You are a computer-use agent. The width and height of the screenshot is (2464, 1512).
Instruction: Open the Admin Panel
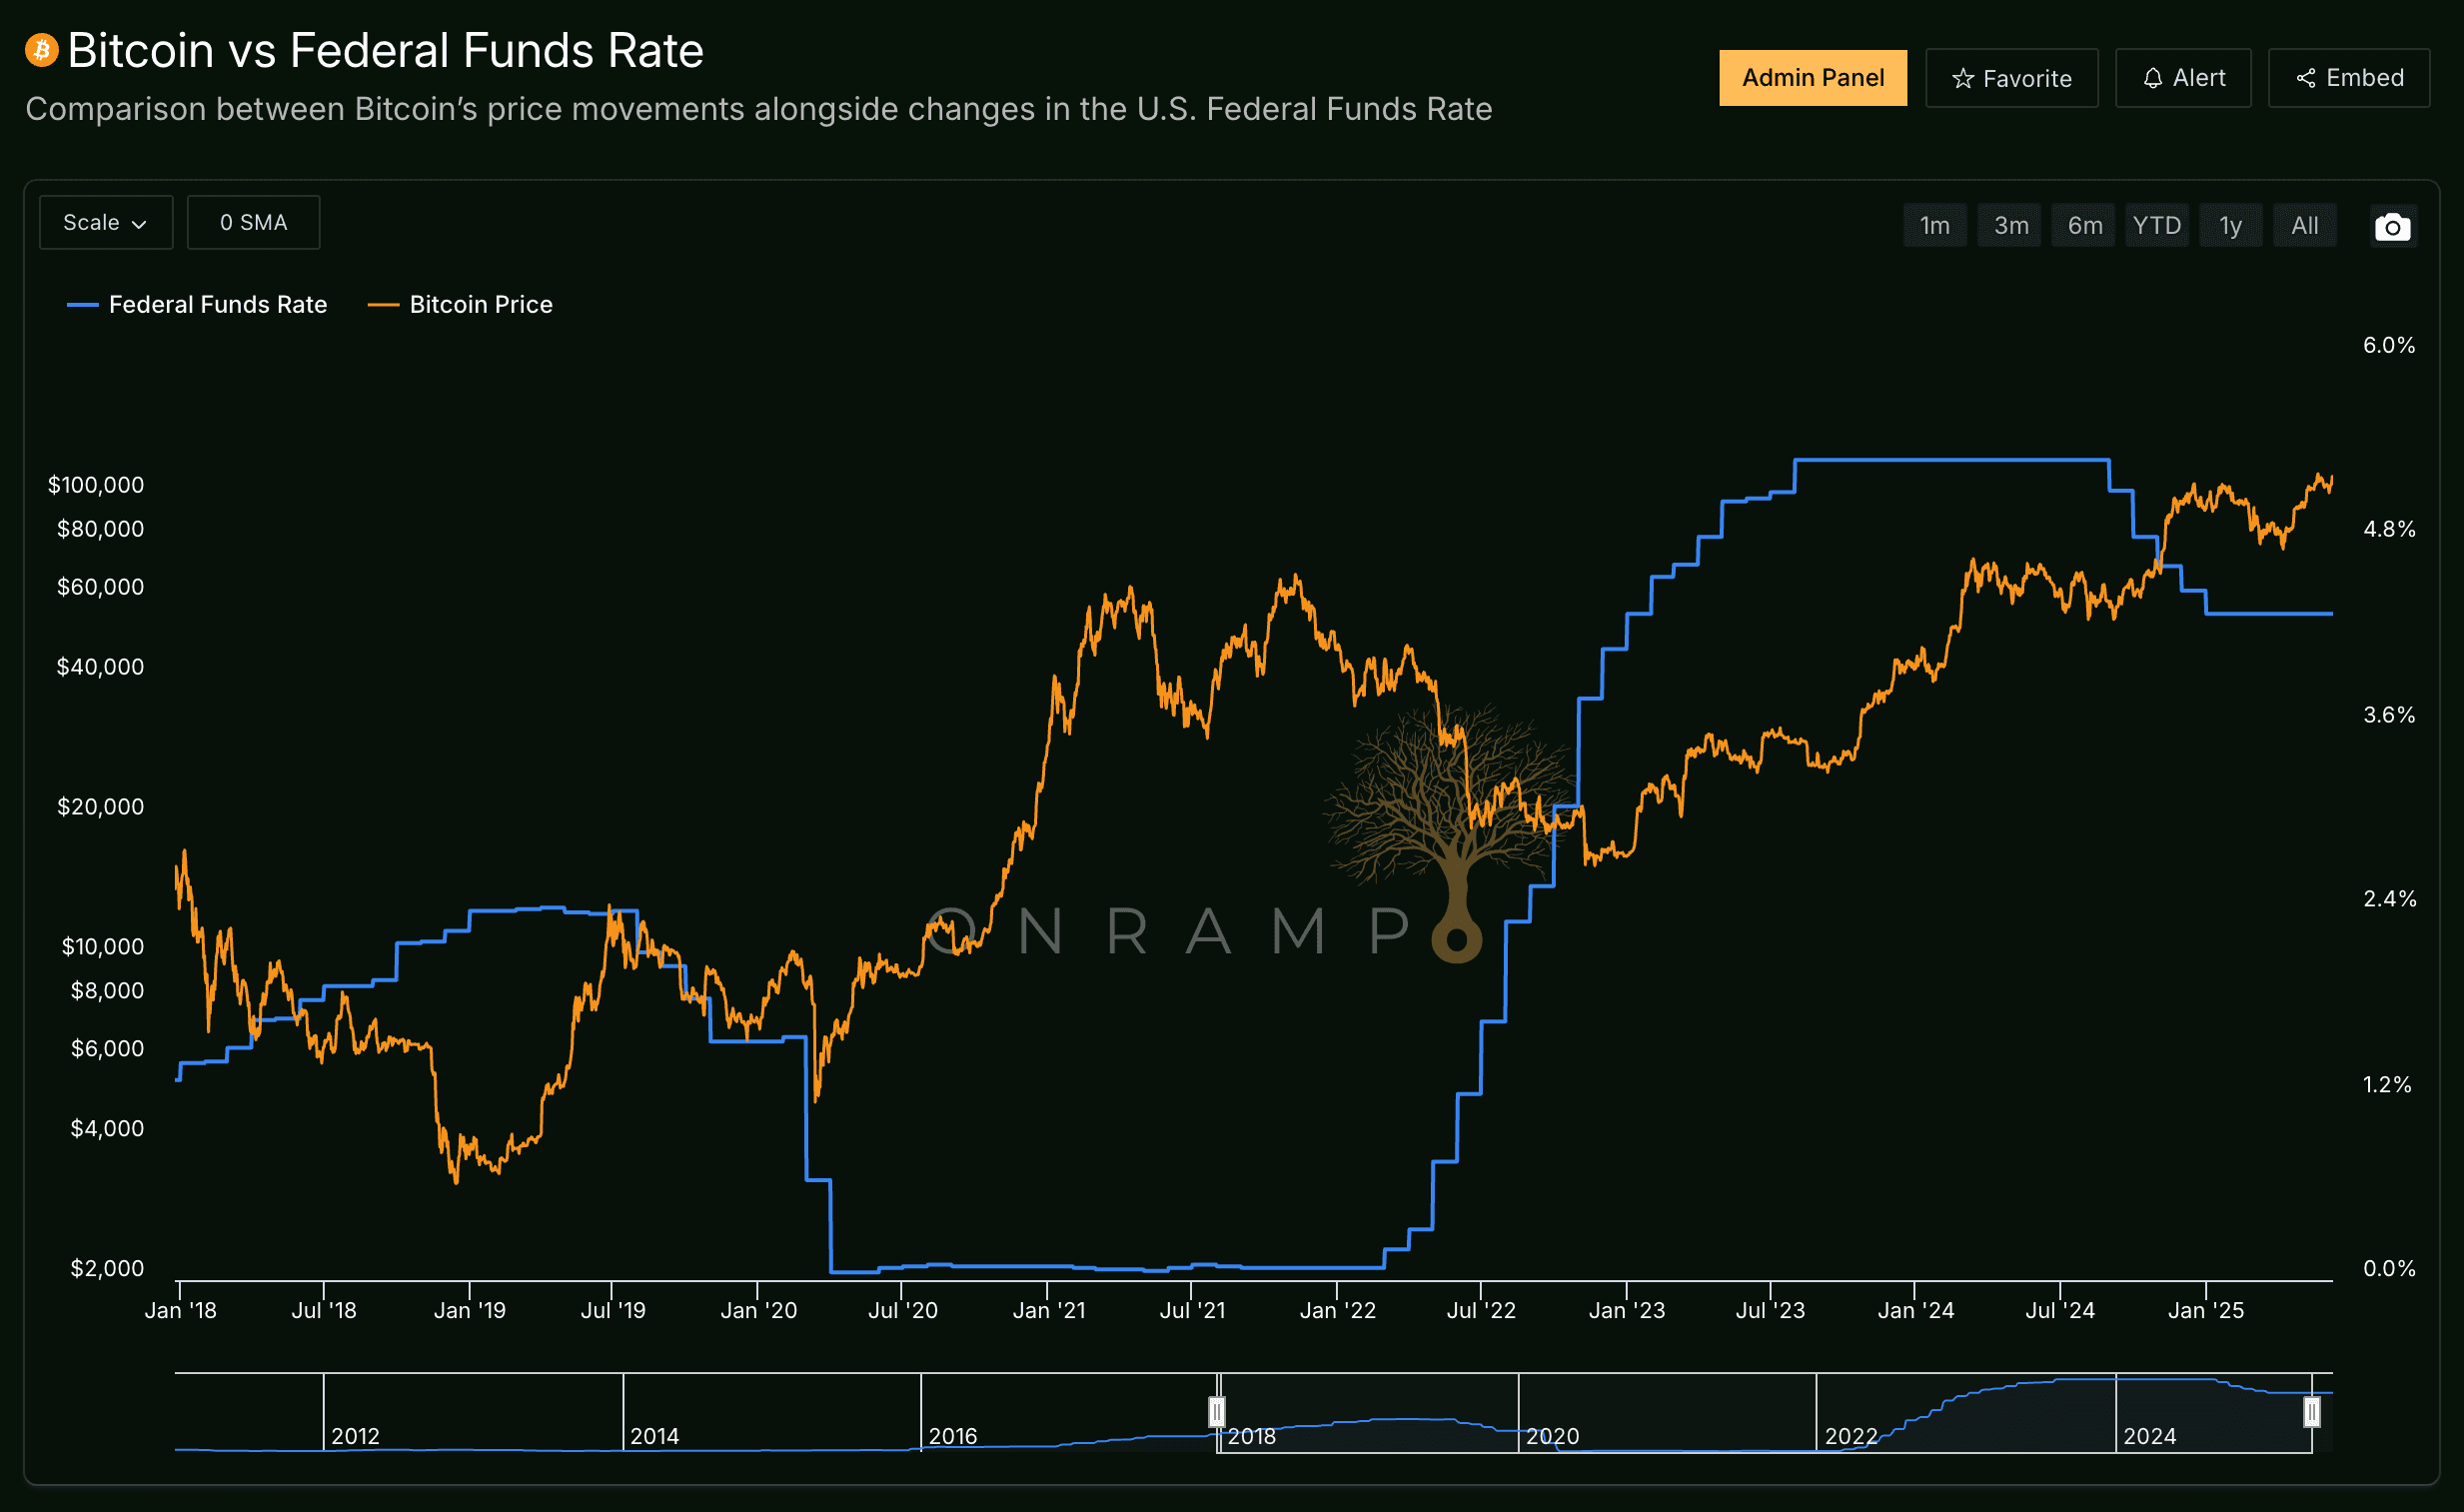[1812, 78]
